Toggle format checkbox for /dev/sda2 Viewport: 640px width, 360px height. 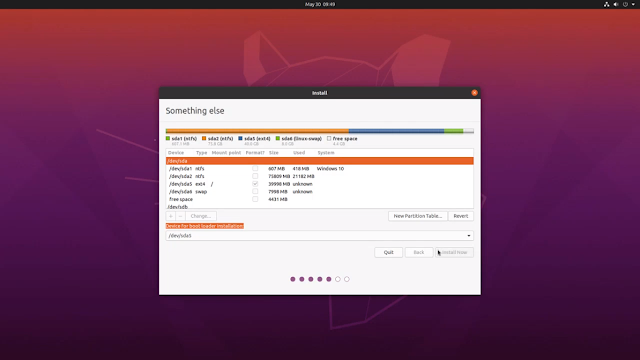click(x=255, y=176)
